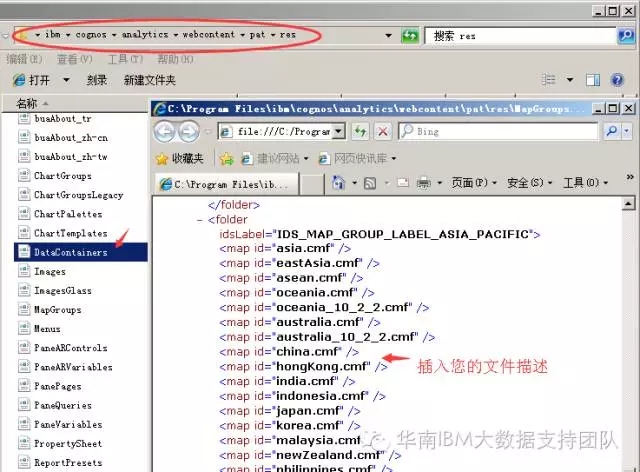Viewport: 640px width, 472px height.
Task: Click the 打开 open button in Explorer
Action: point(31,80)
